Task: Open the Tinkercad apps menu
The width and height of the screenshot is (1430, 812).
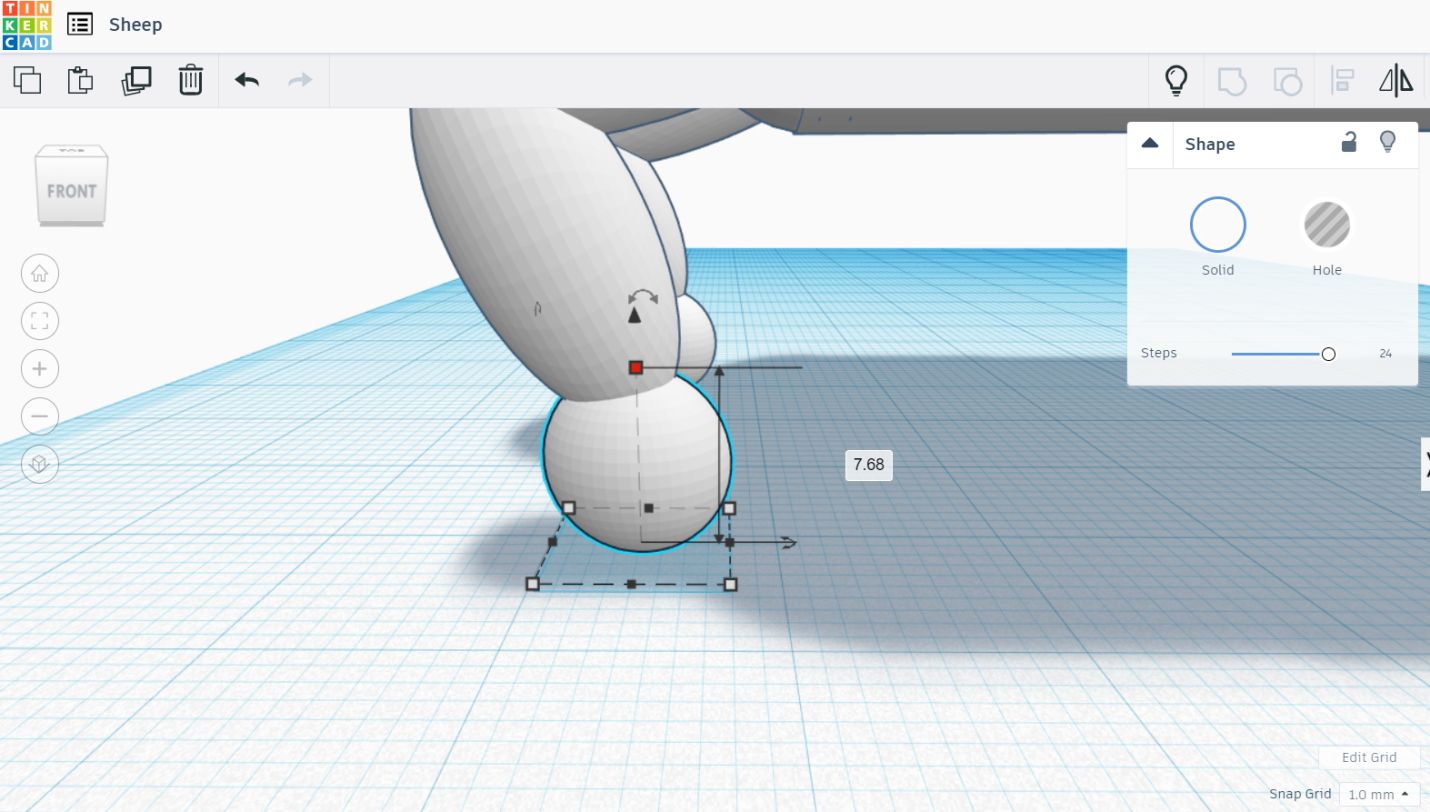Action: pos(79,23)
